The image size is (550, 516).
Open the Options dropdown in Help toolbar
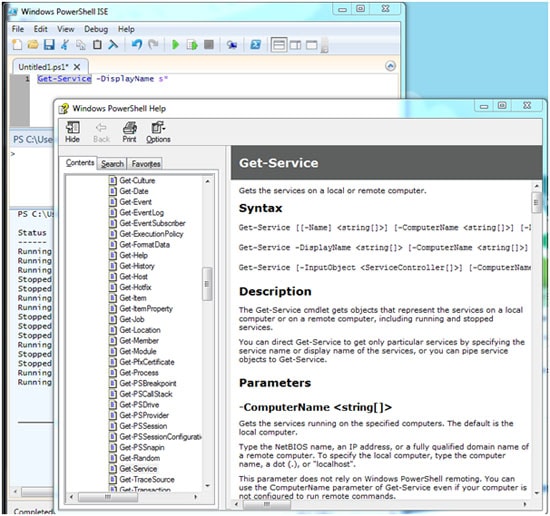pos(158,132)
